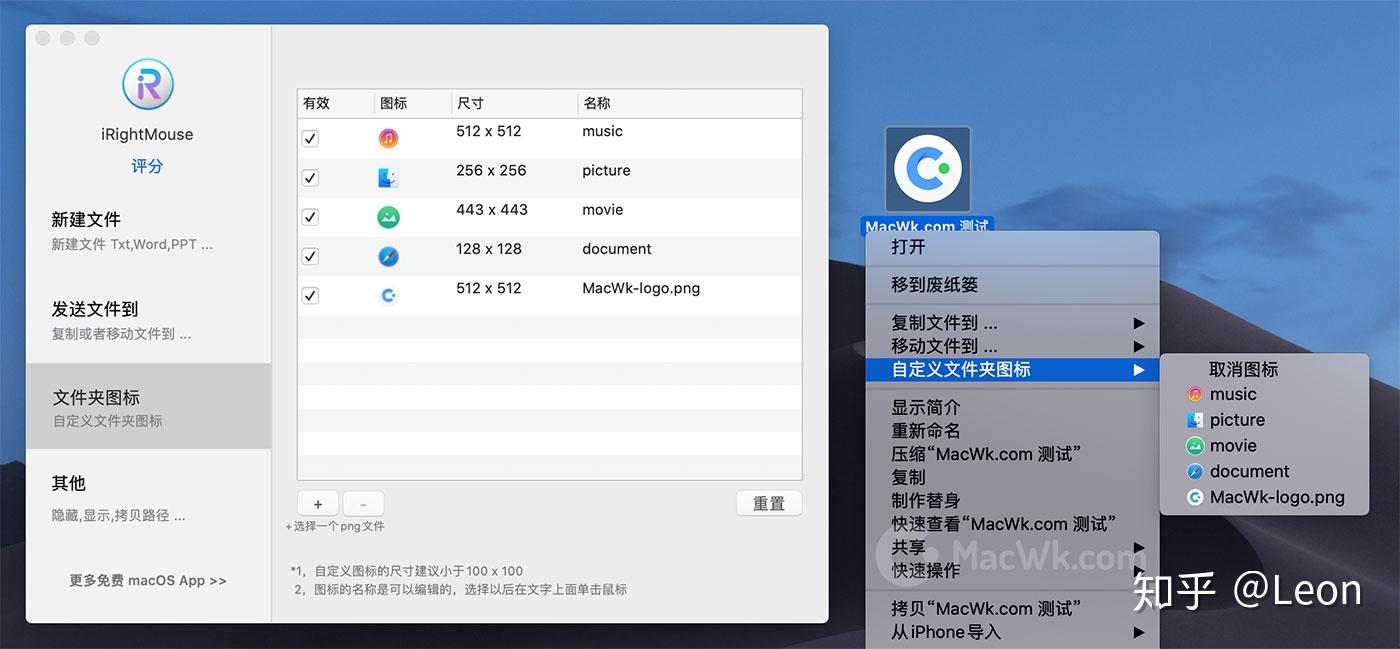The height and width of the screenshot is (649, 1400).
Task: Click the 名称 column header
Action: (x=689, y=103)
